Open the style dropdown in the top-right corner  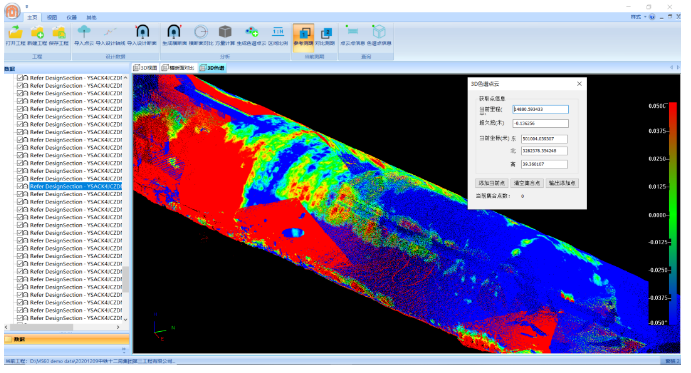638,17
